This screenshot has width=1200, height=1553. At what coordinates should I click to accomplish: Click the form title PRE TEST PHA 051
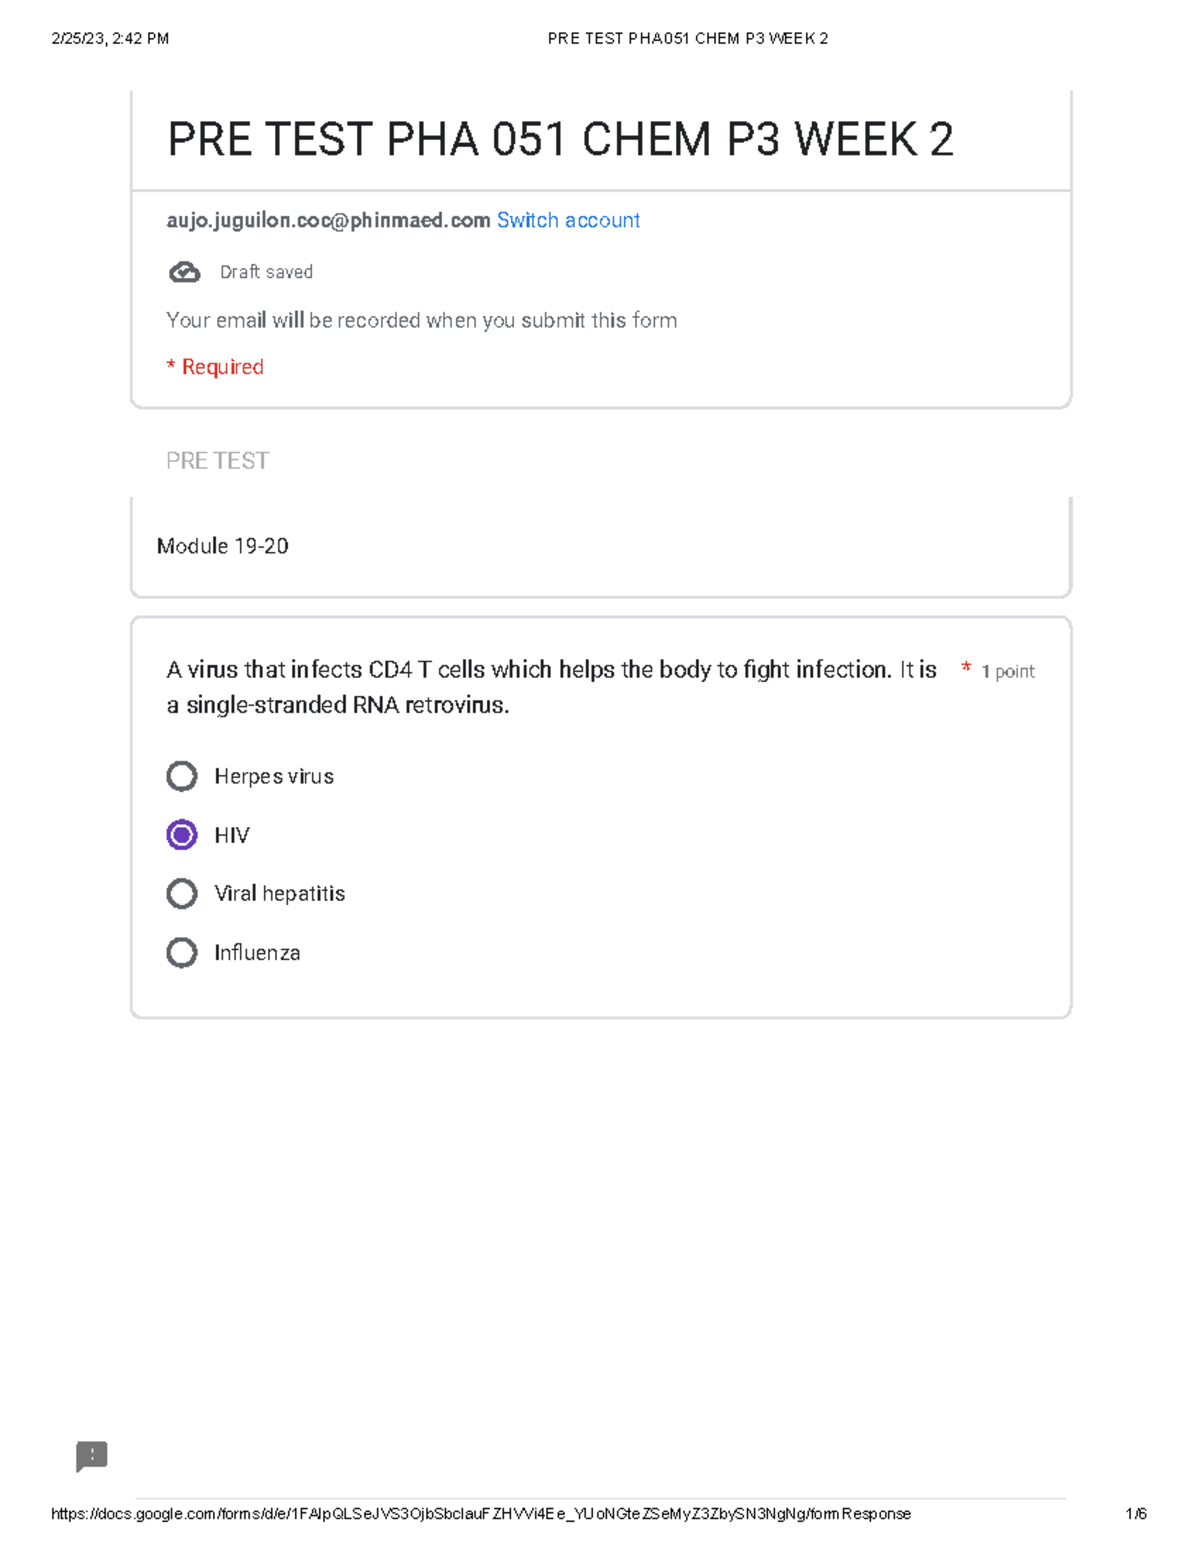point(559,139)
